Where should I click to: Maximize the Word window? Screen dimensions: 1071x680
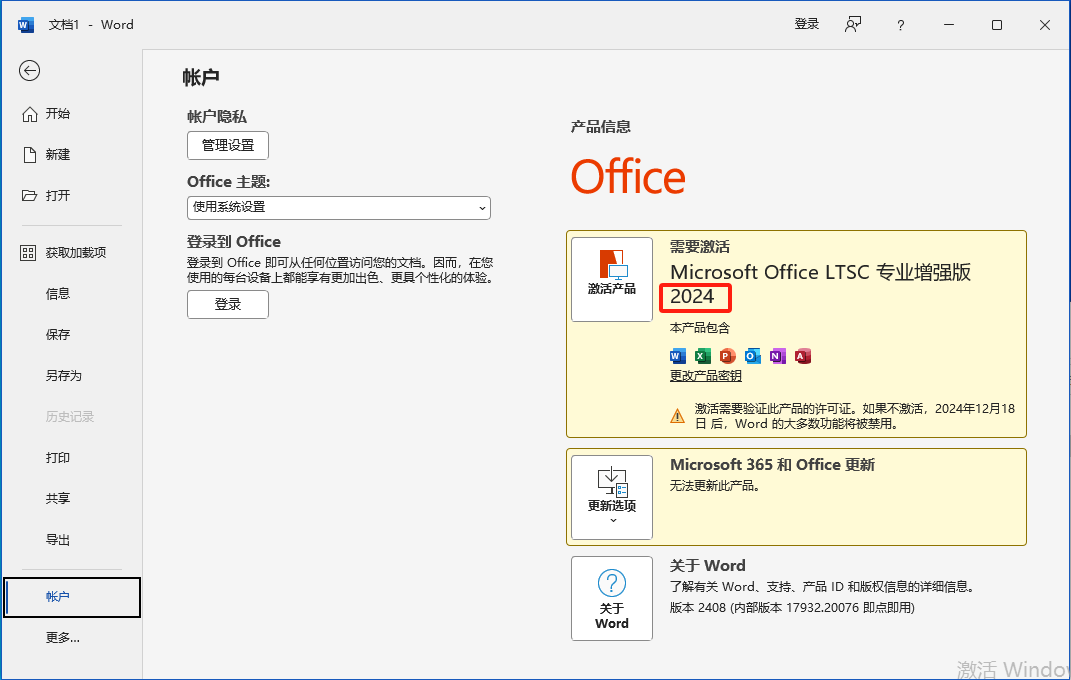click(997, 25)
